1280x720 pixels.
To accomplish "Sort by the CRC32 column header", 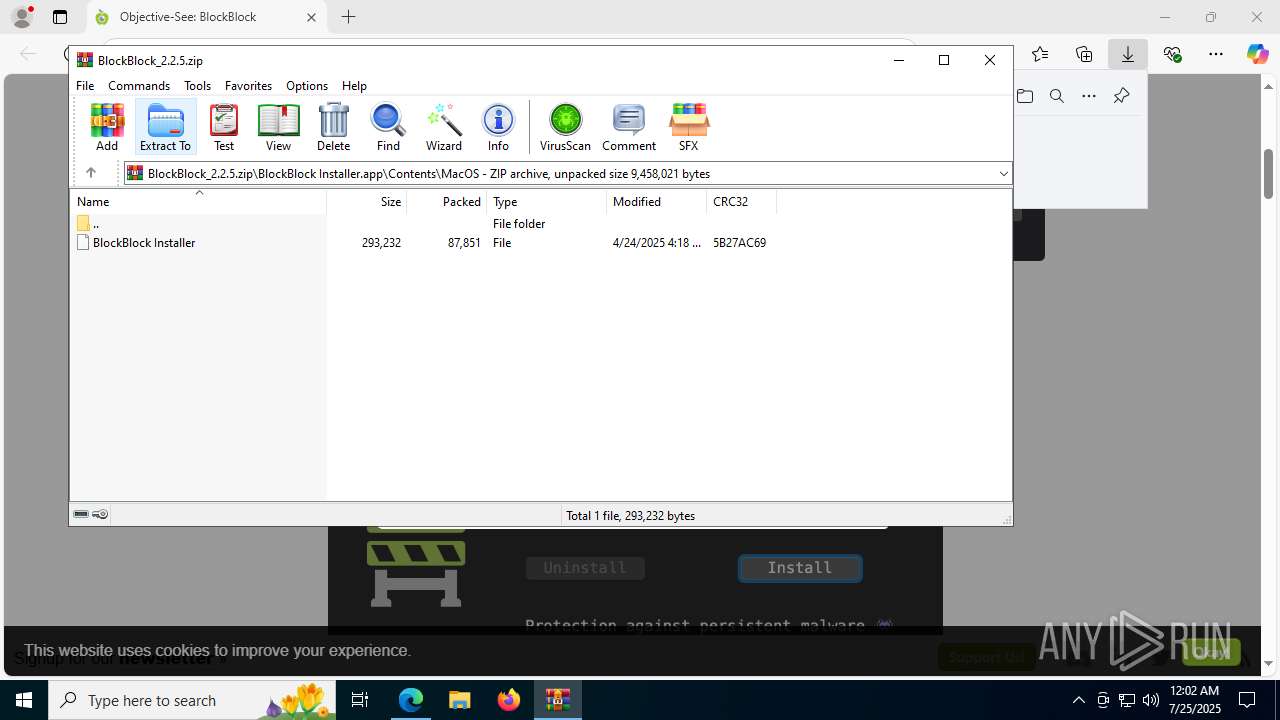I will point(741,201).
